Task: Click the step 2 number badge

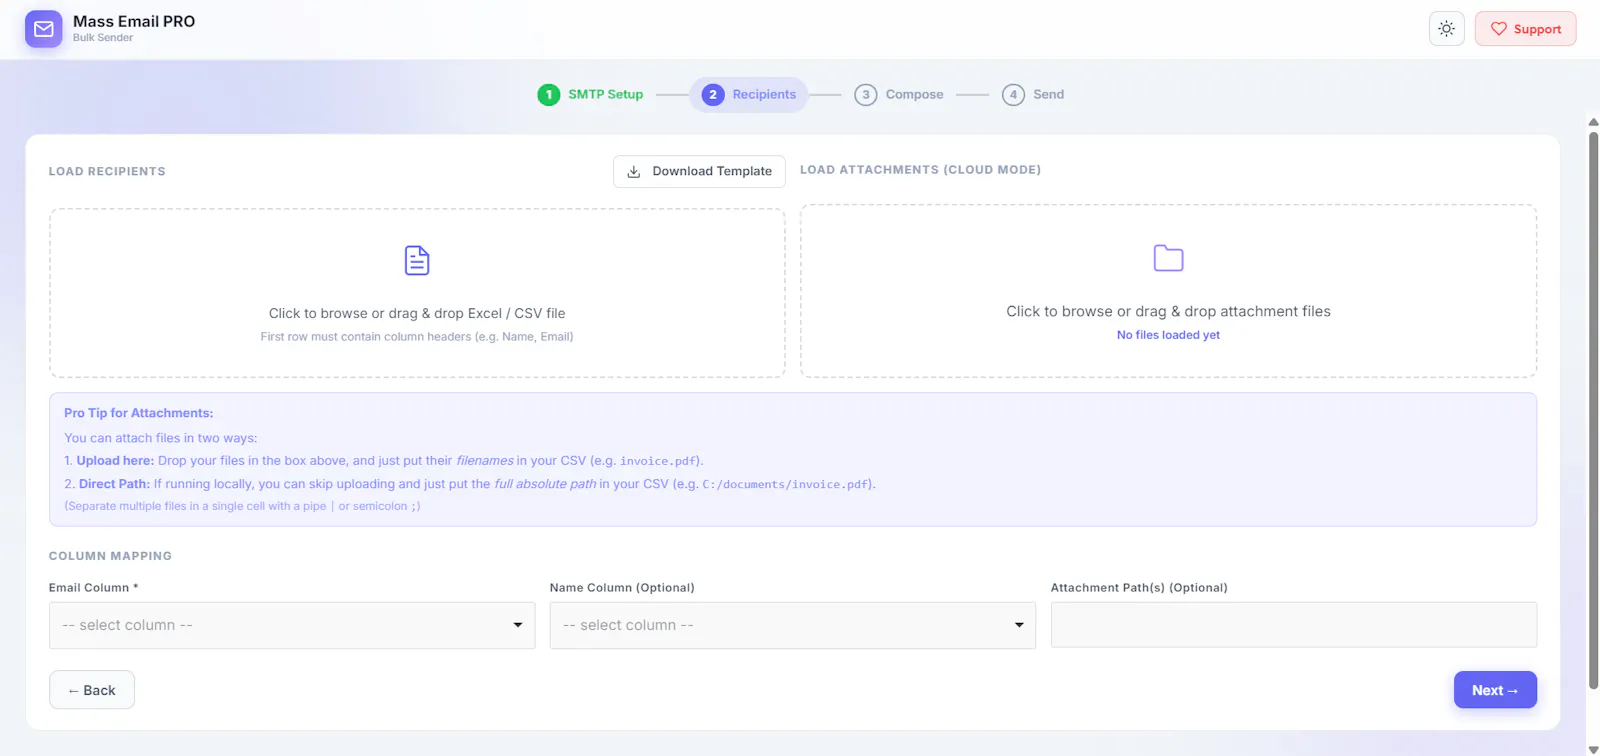Action: (713, 94)
